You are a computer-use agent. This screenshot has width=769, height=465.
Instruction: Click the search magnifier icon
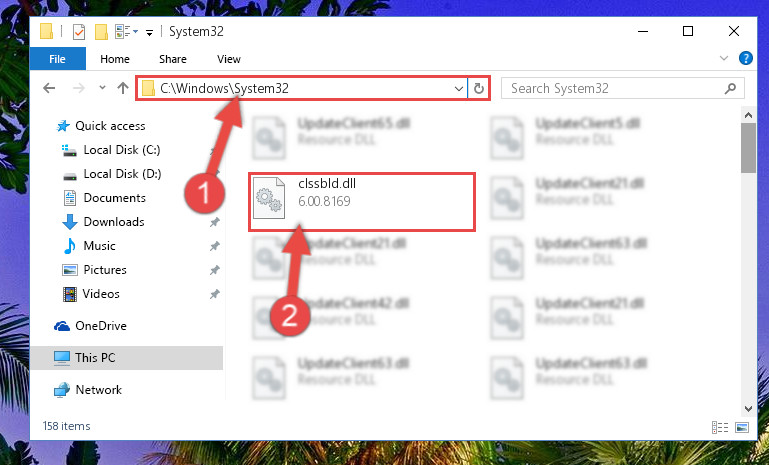tap(730, 88)
